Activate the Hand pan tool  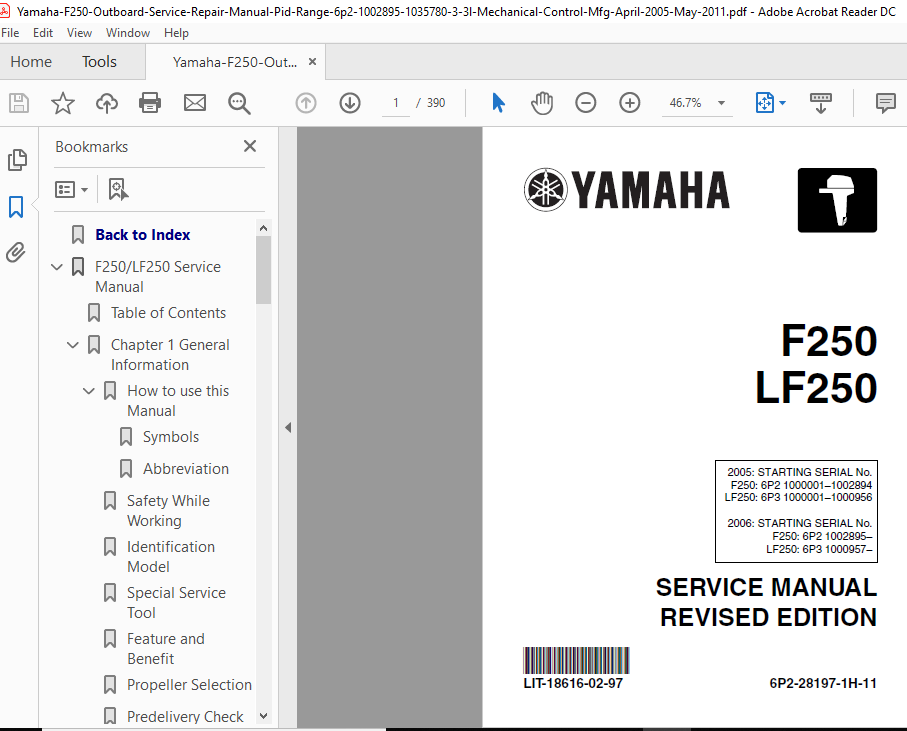pyautogui.click(x=542, y=103)
